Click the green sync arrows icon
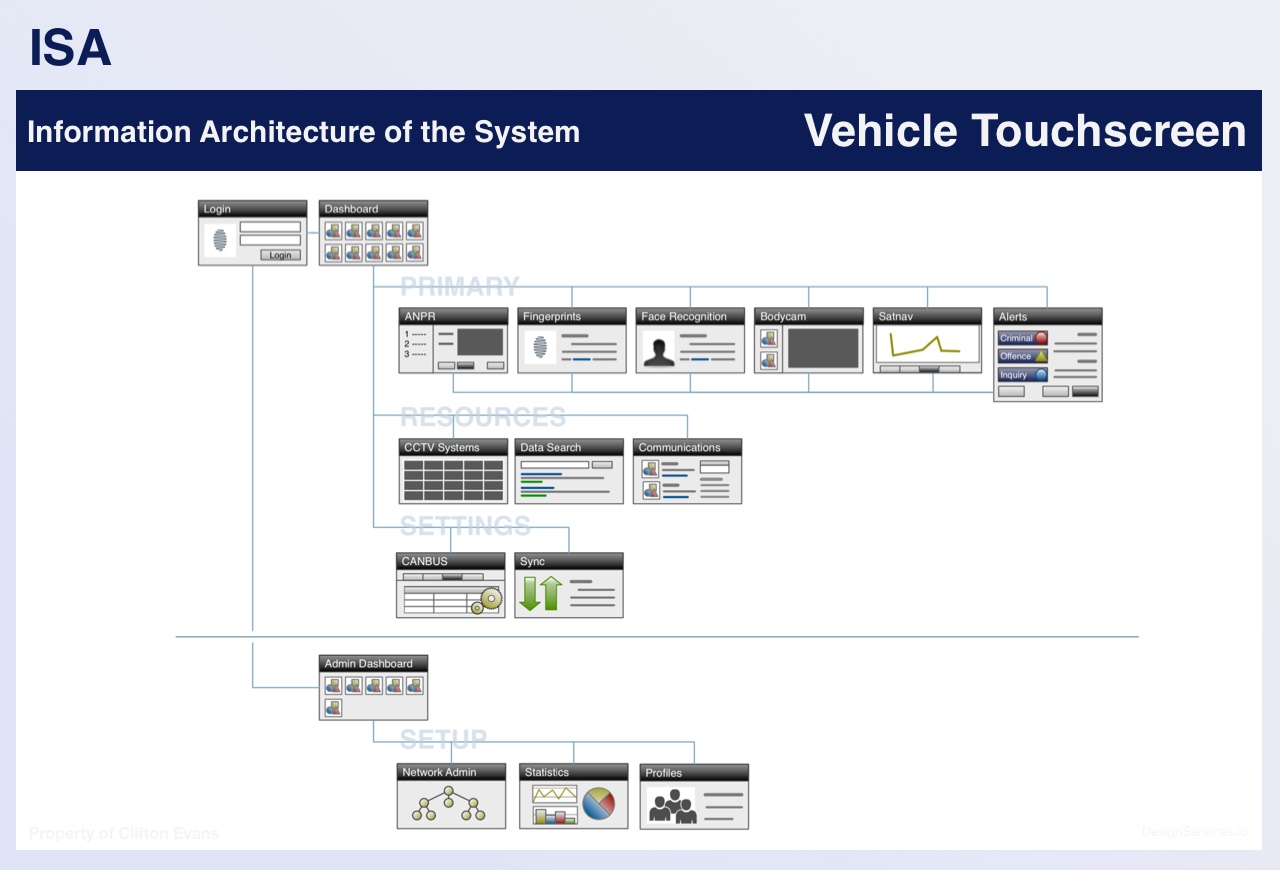Image resolution: width=1280 pixels, height=870 pixels. coord(541,594)
